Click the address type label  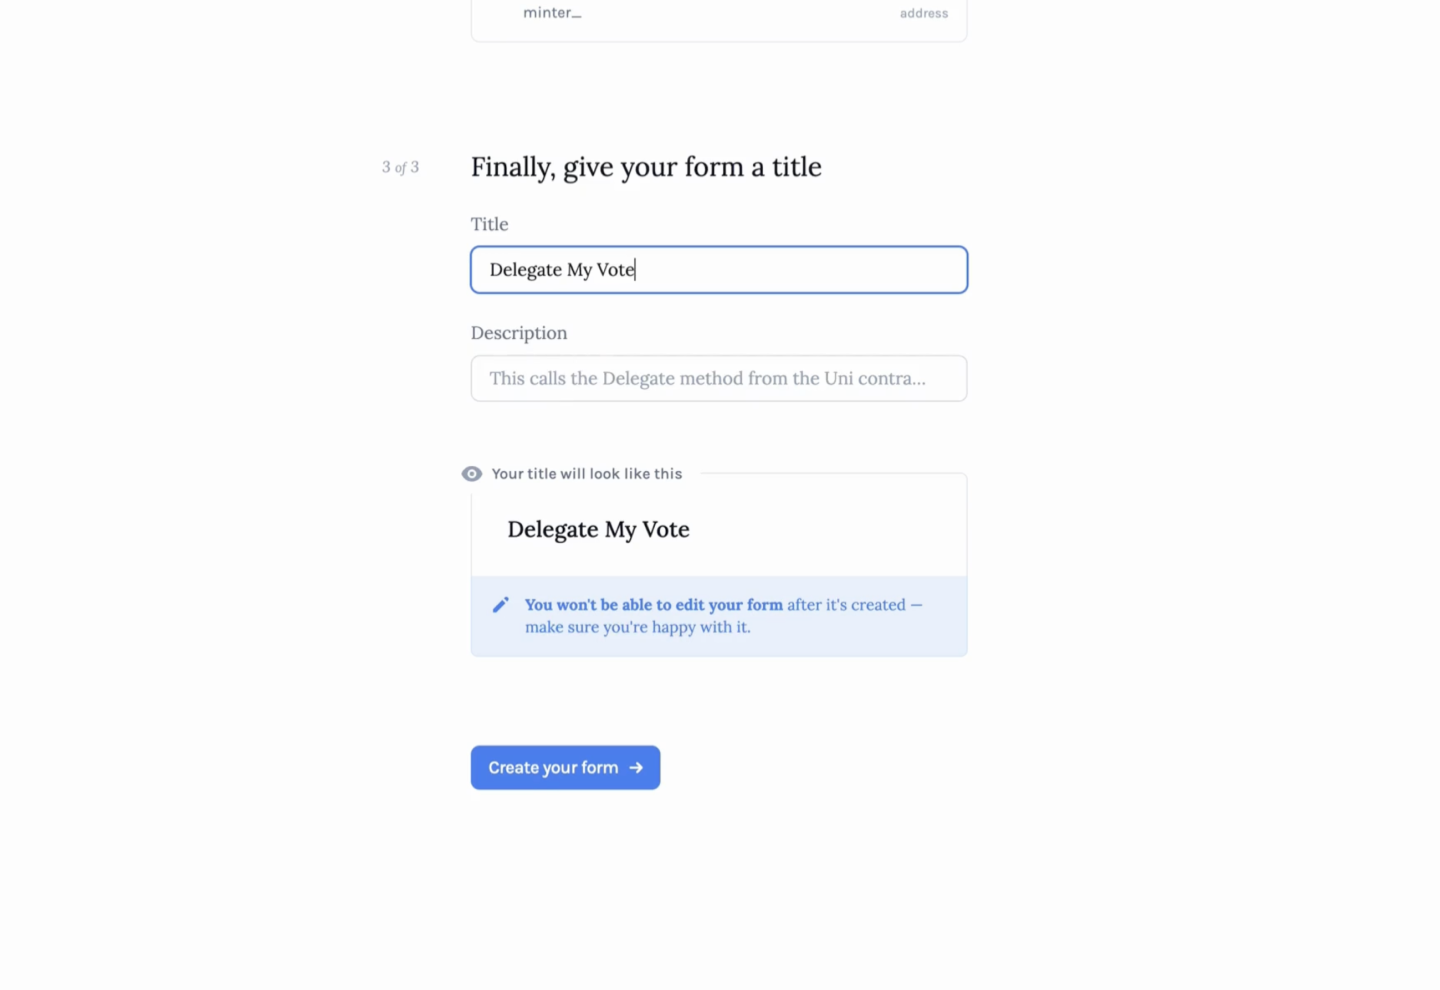(x=924, y=13)
